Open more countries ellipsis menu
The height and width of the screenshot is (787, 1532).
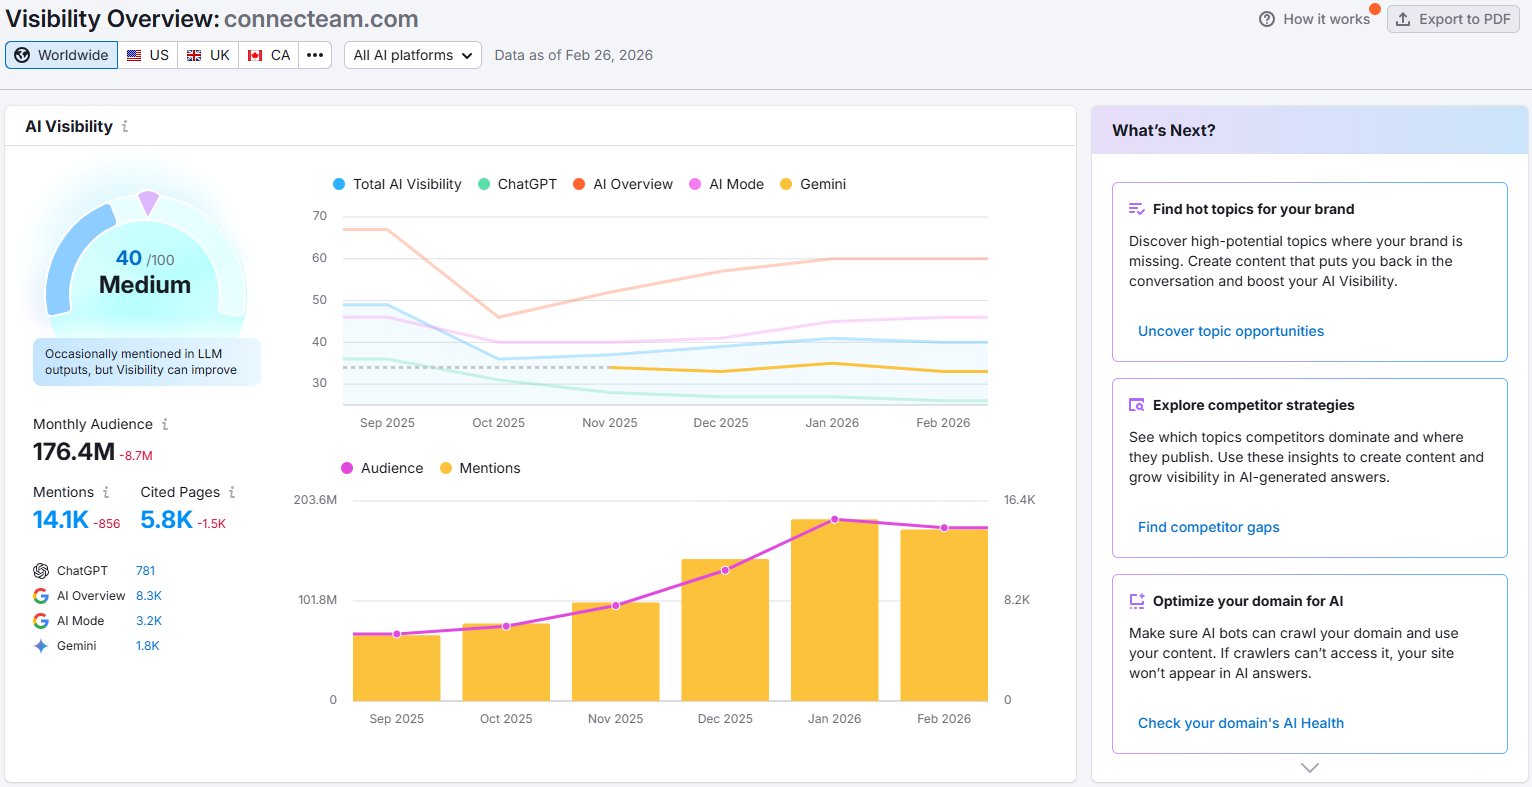(x=315, y=55)
